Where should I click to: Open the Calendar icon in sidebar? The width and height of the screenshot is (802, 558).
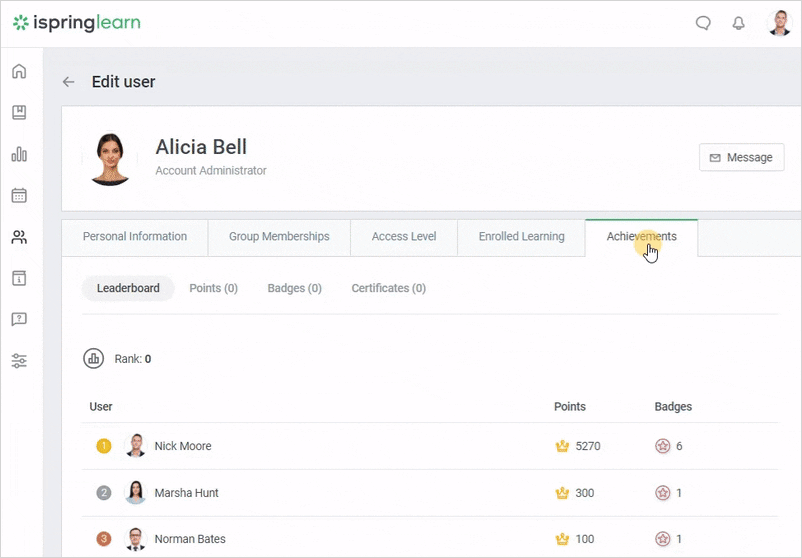point(19,195)
